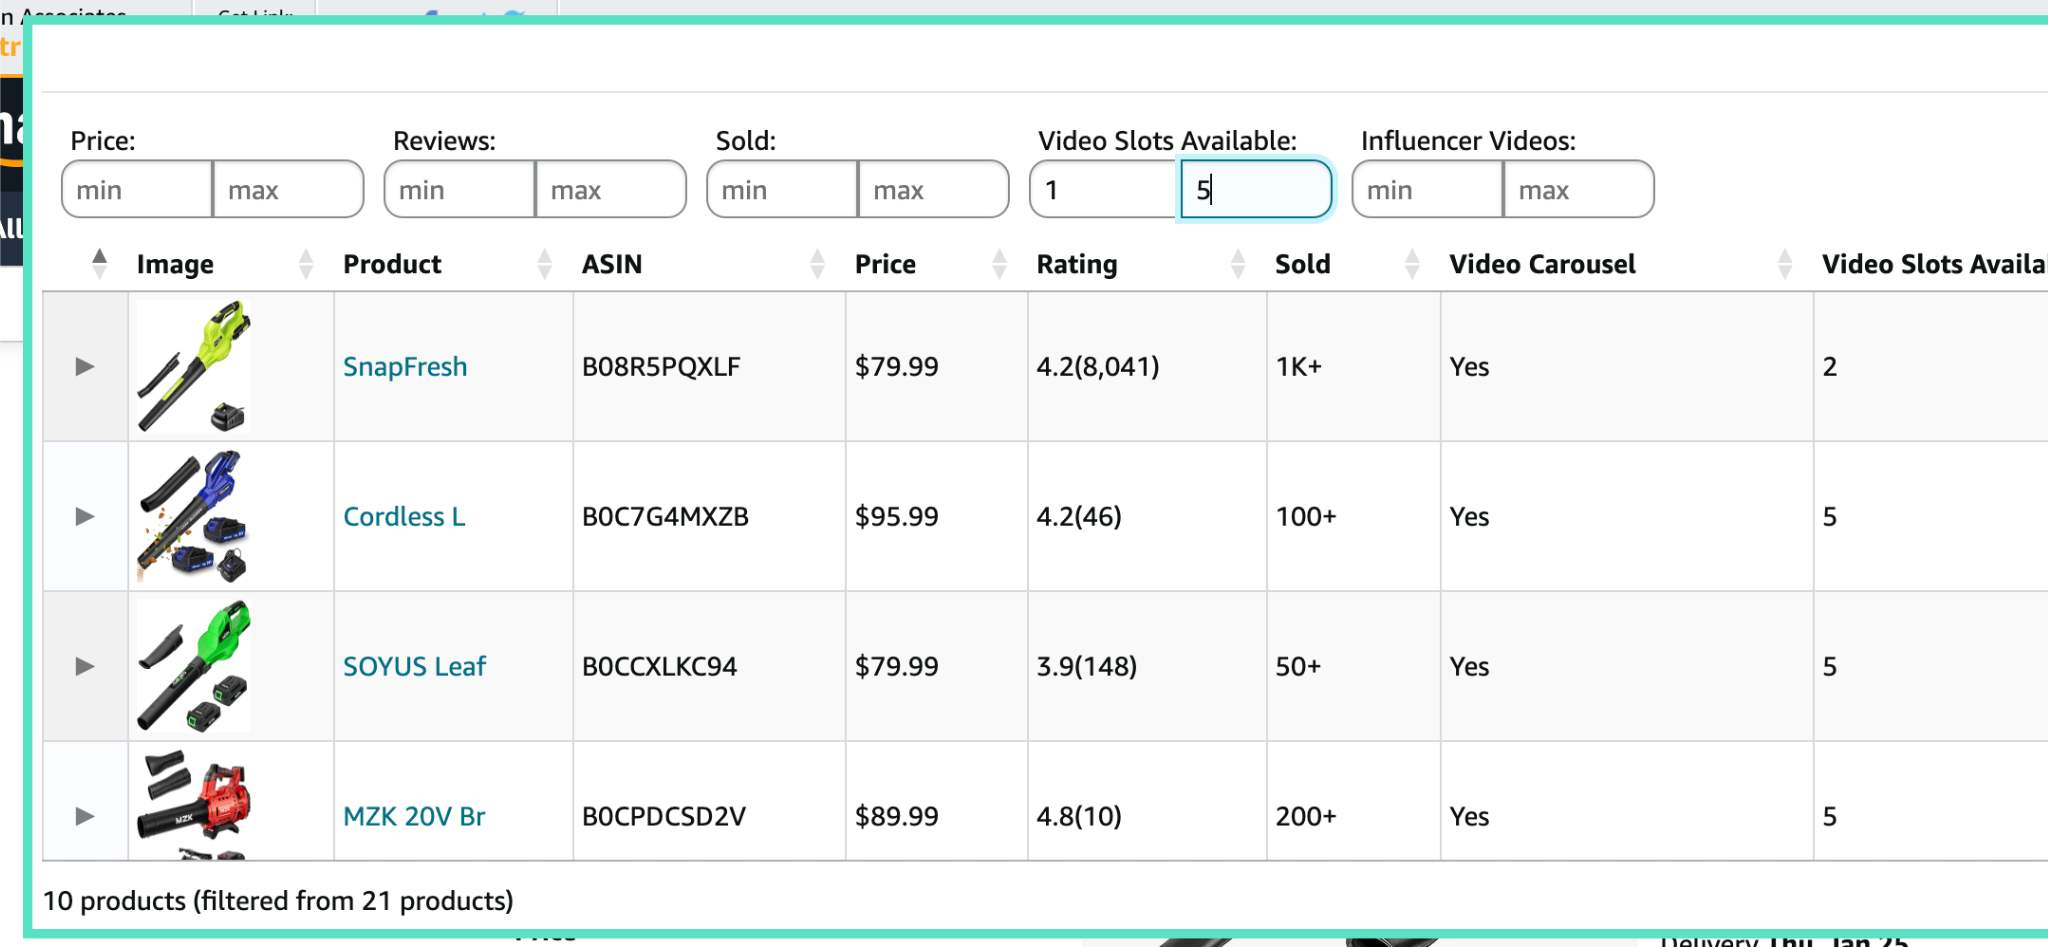
Task: Sort table by Price column
Action: (885, 264)
